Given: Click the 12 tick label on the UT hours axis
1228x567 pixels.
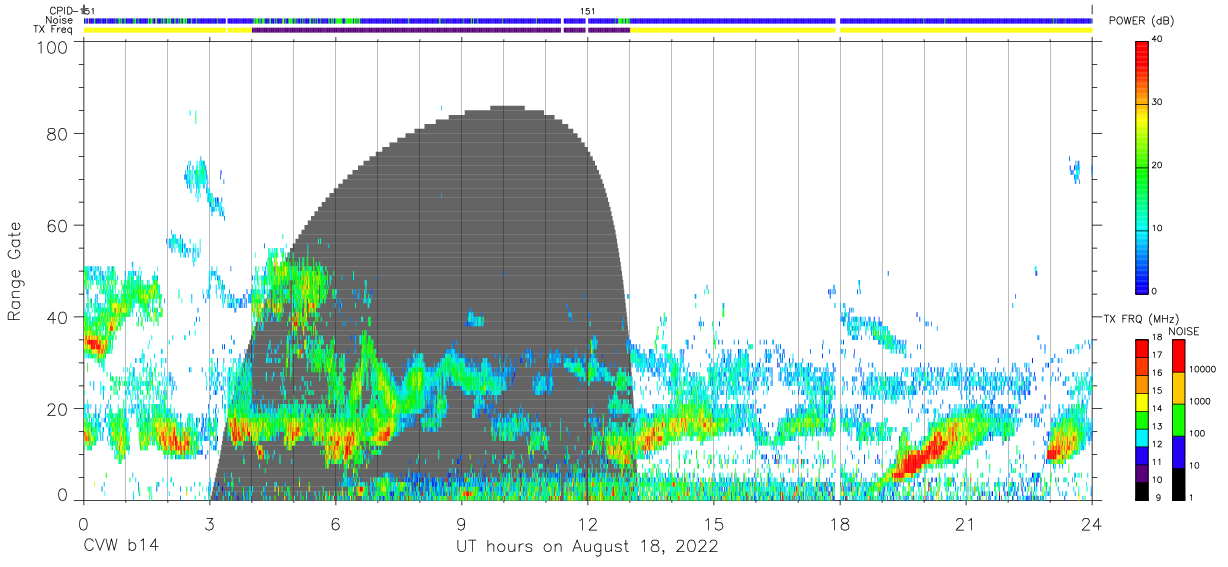Looking at the screenshot, I should [588, 523].
